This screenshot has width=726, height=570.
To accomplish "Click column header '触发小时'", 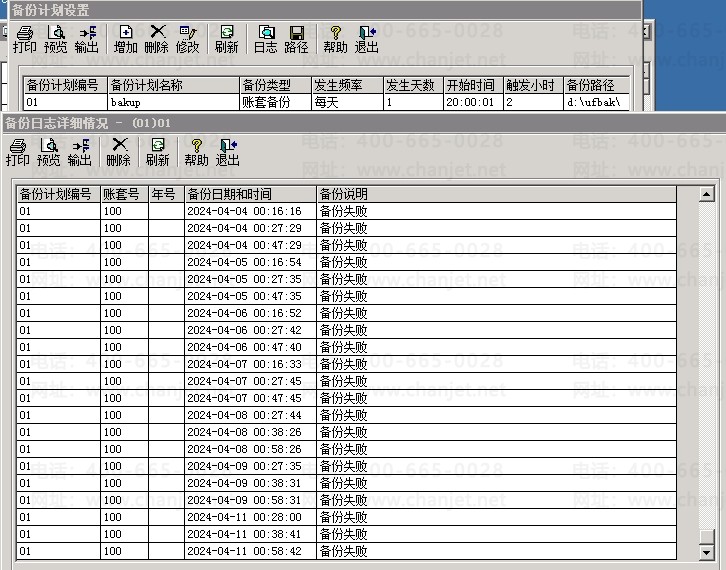I will 533,85.
